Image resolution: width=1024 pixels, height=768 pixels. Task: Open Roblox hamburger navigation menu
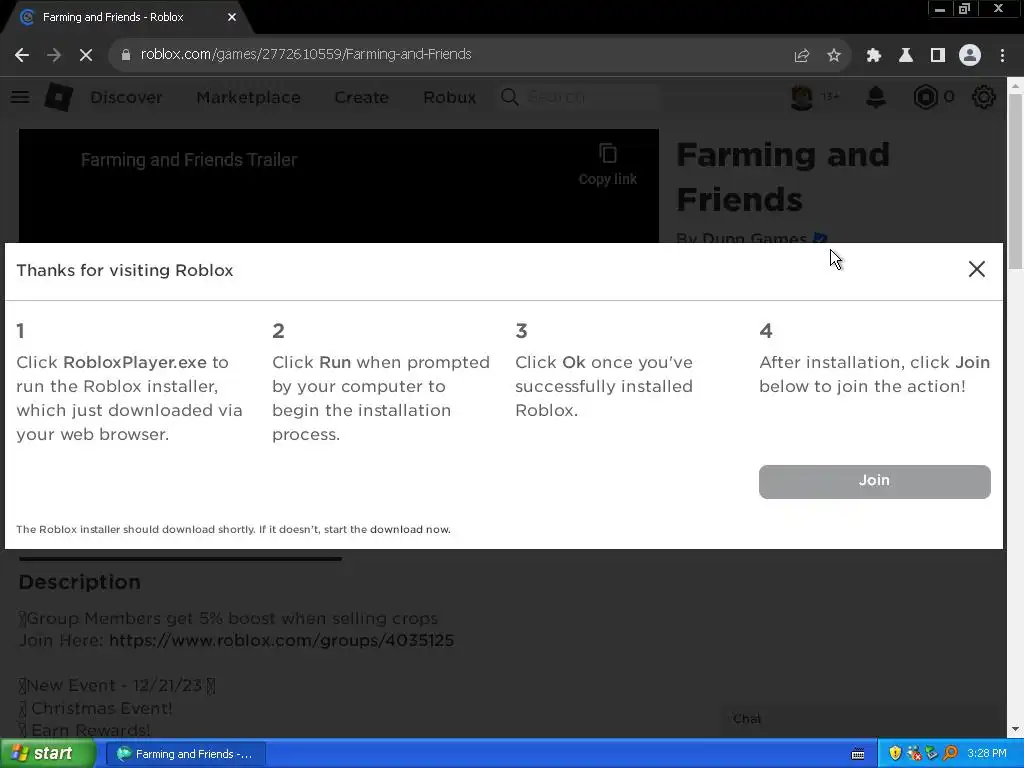click(20, 97)
